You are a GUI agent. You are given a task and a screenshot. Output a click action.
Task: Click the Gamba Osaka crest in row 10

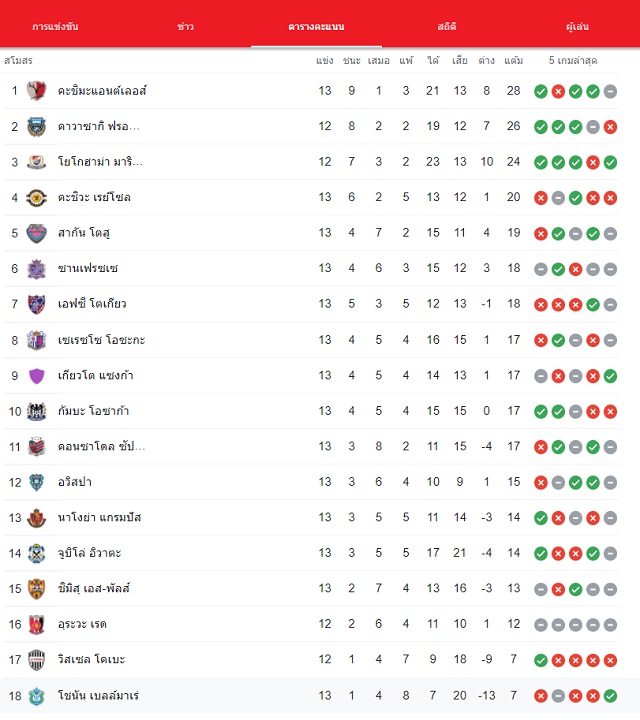click(x=36, y=411)
